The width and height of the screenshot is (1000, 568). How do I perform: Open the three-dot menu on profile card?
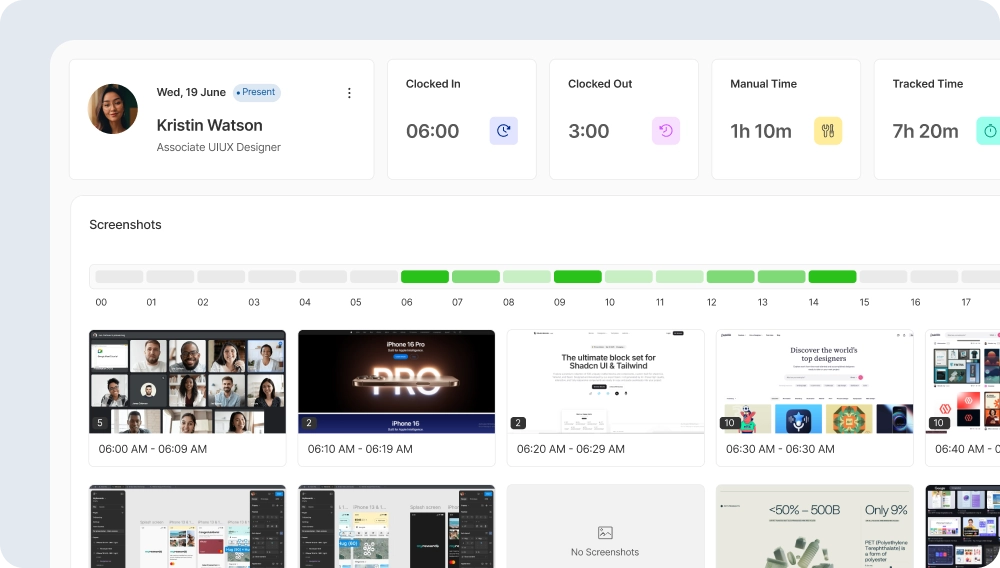[x=349, y=93]
